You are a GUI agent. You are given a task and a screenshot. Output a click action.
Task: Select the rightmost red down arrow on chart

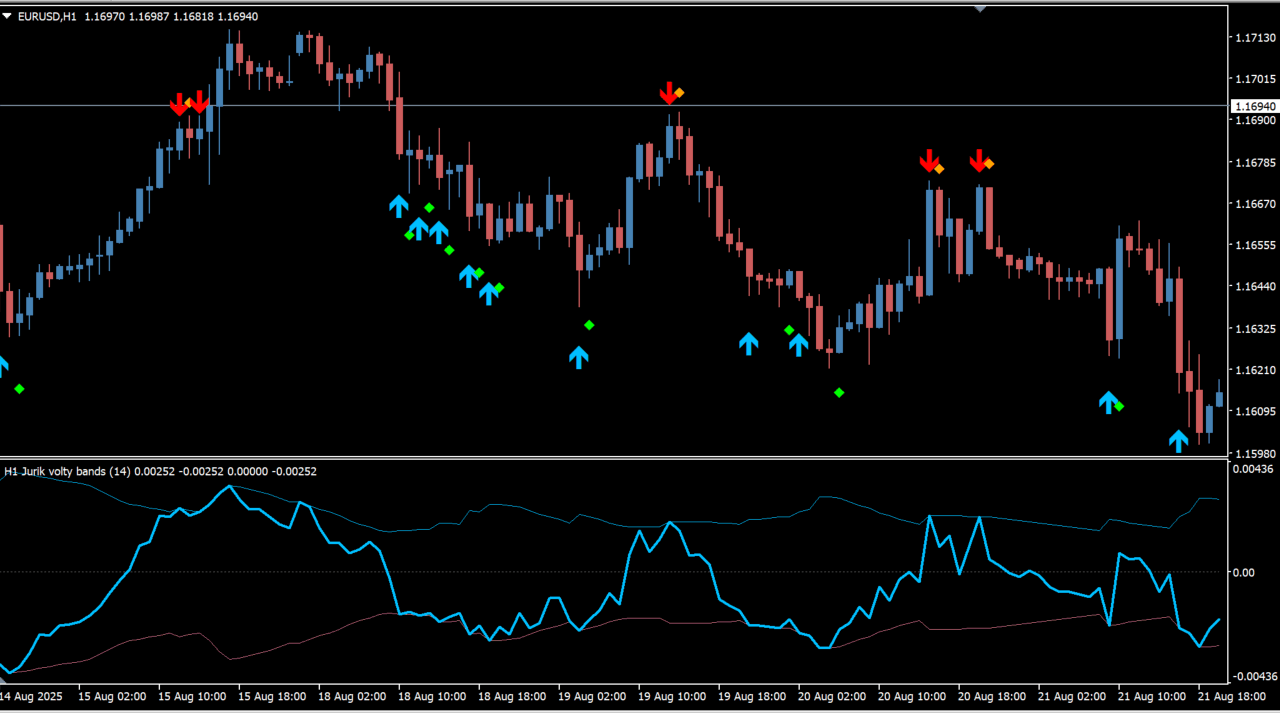[978, 161]
